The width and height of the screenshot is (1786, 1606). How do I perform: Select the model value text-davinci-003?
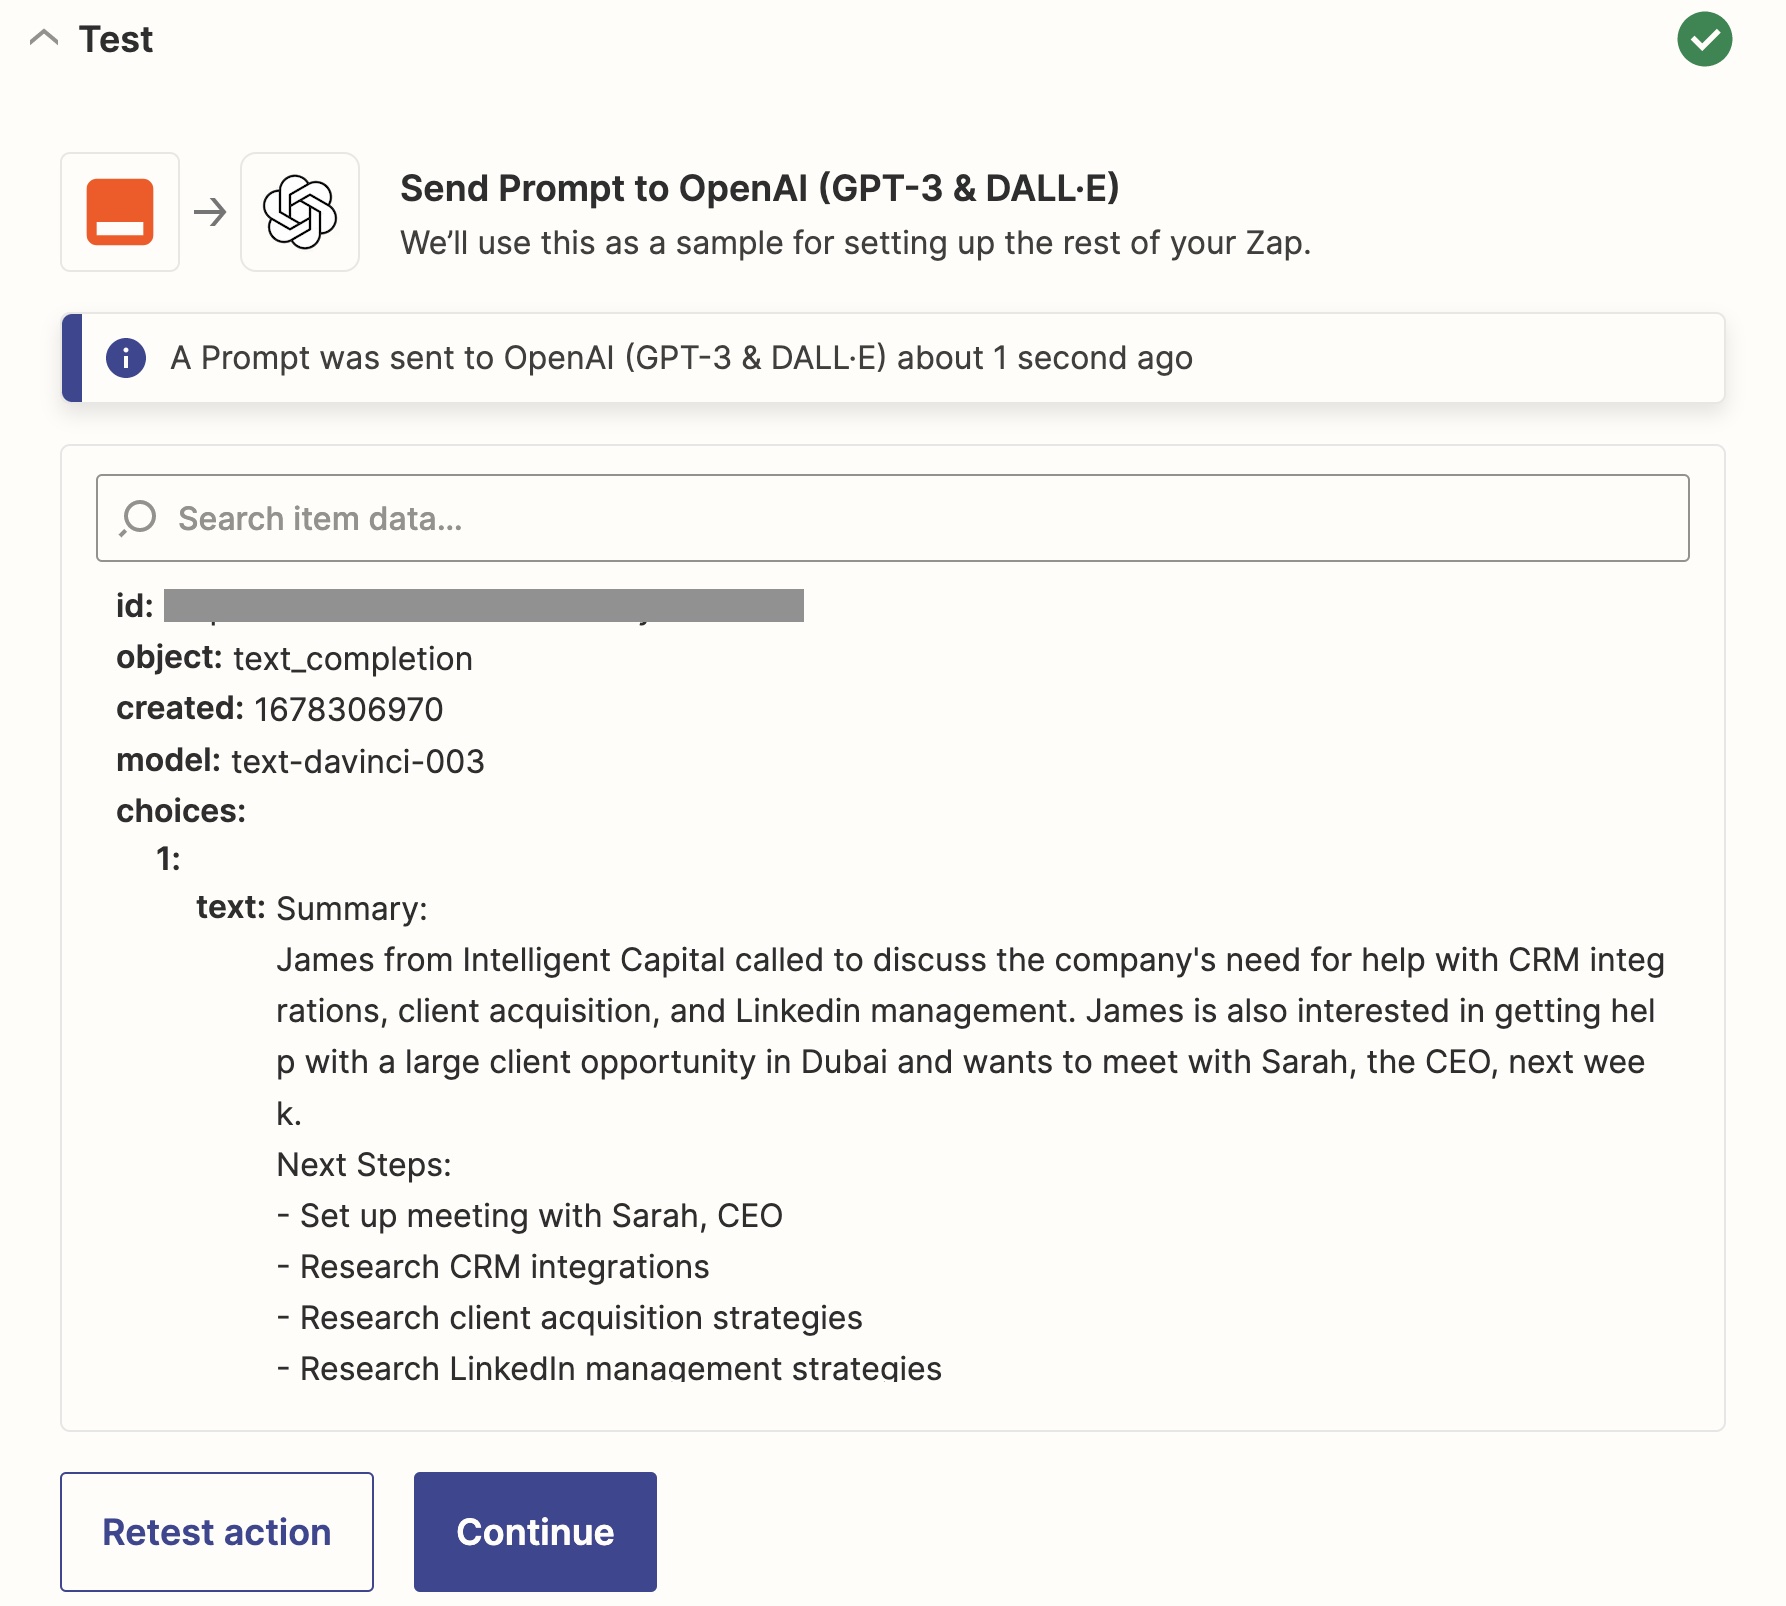[356, 761]
